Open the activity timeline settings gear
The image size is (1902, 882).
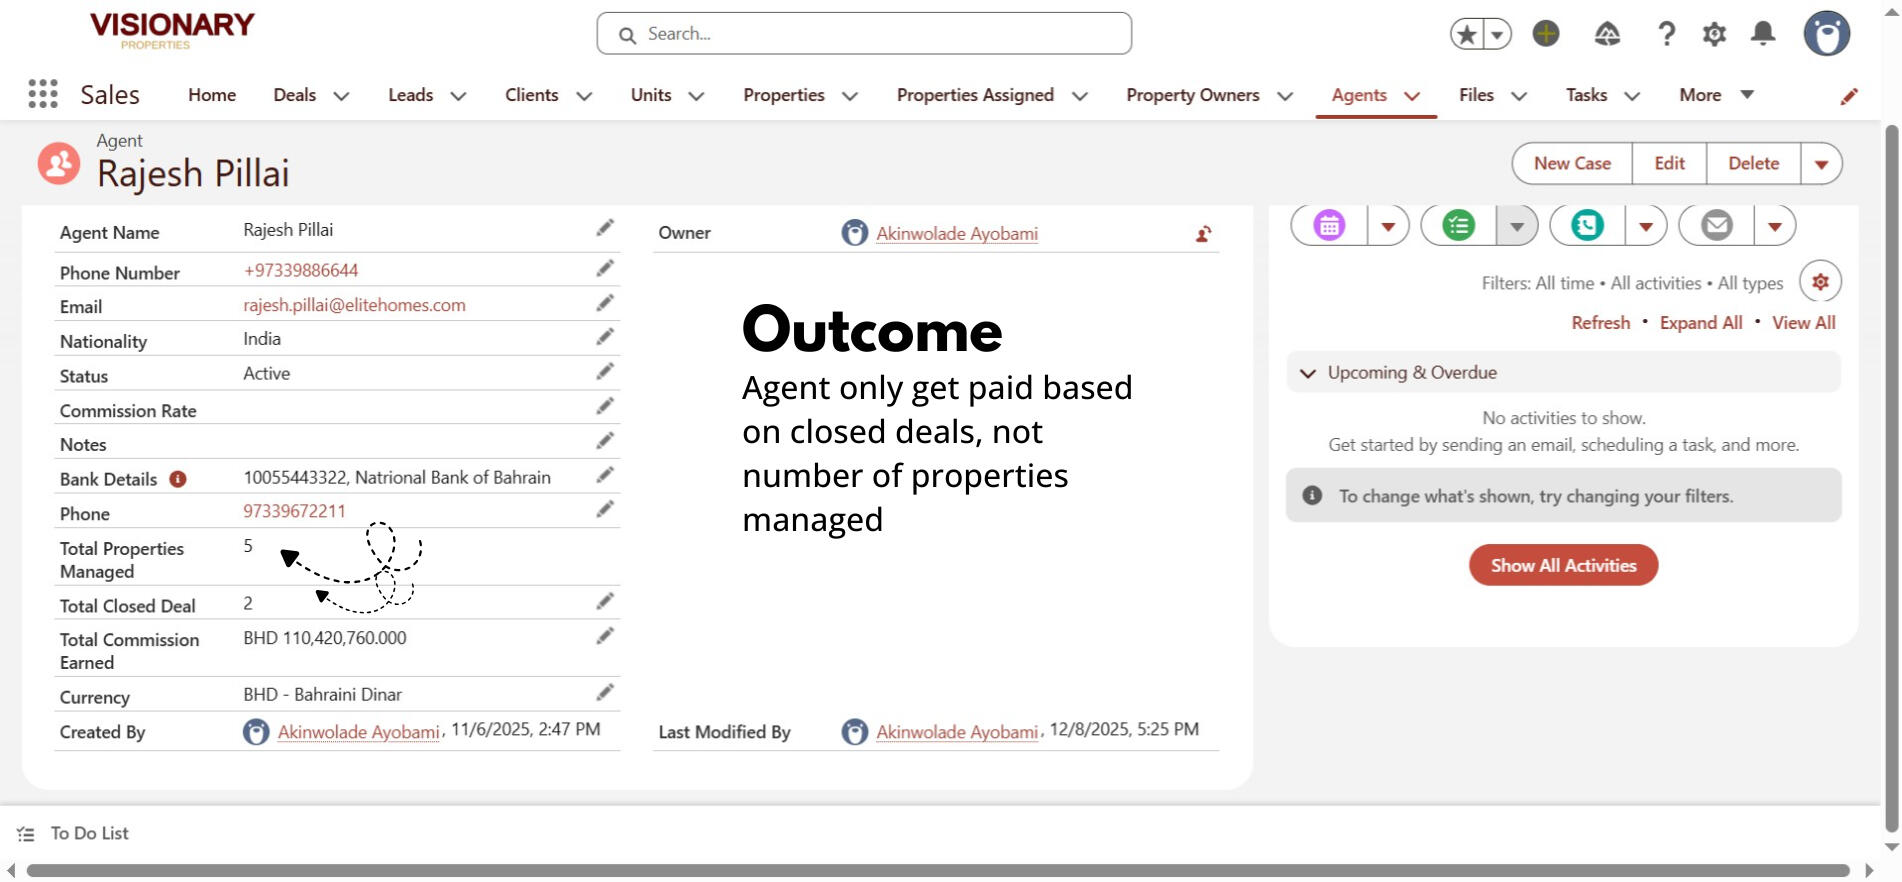click(1820, 282)
